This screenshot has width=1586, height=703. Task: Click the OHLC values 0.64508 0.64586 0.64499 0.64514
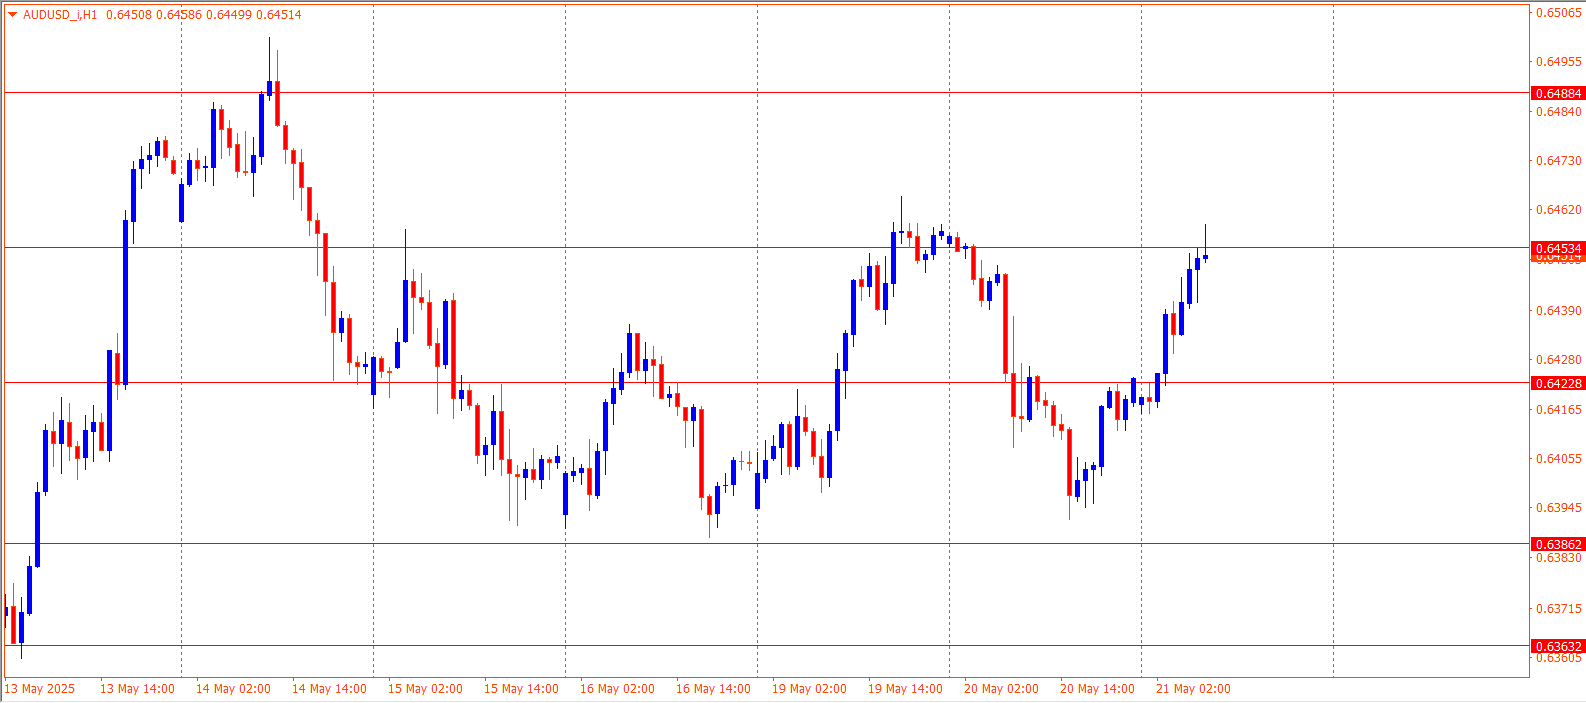coord(203,15)
